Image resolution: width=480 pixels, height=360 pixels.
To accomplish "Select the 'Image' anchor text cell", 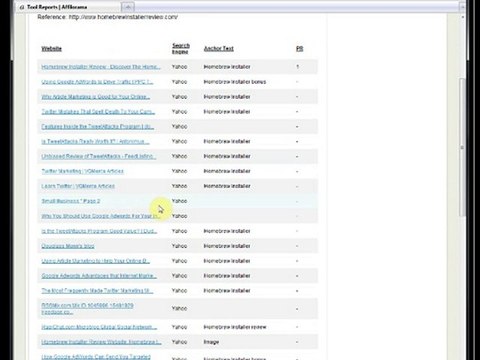I will [211, 342].
